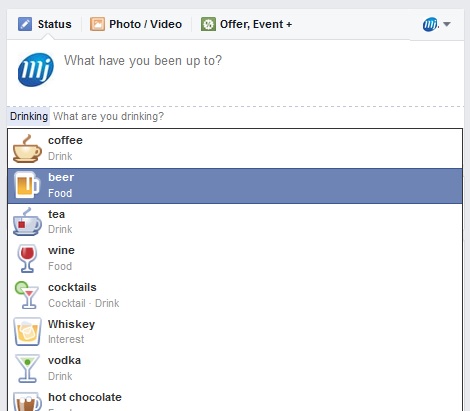470x411 pixels.
Task: Click the beer mug icon
Action: coord(27,185)
